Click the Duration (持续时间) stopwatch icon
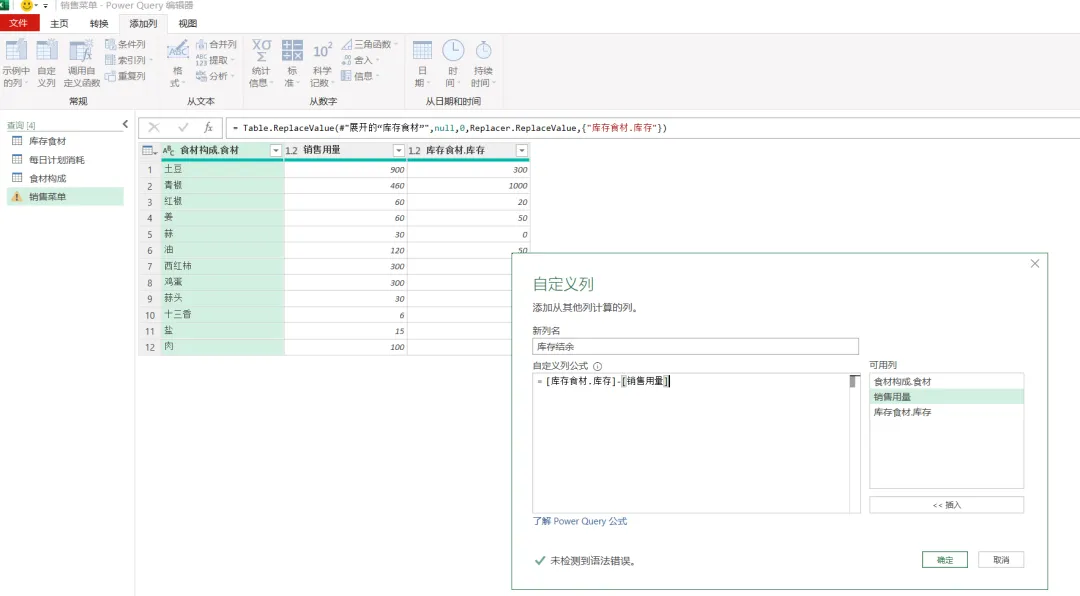 point(484,51)
